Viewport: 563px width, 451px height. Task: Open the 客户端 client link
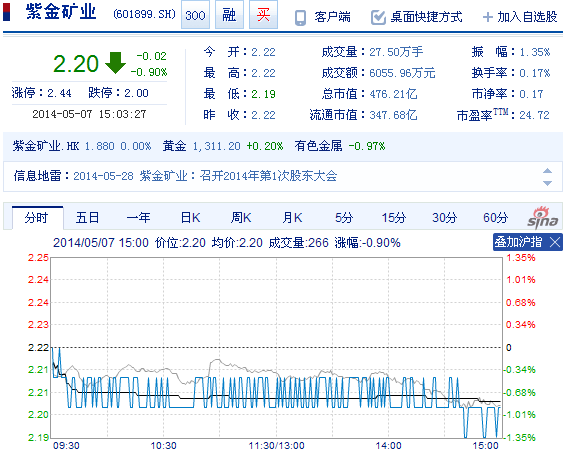click(332, 17)
